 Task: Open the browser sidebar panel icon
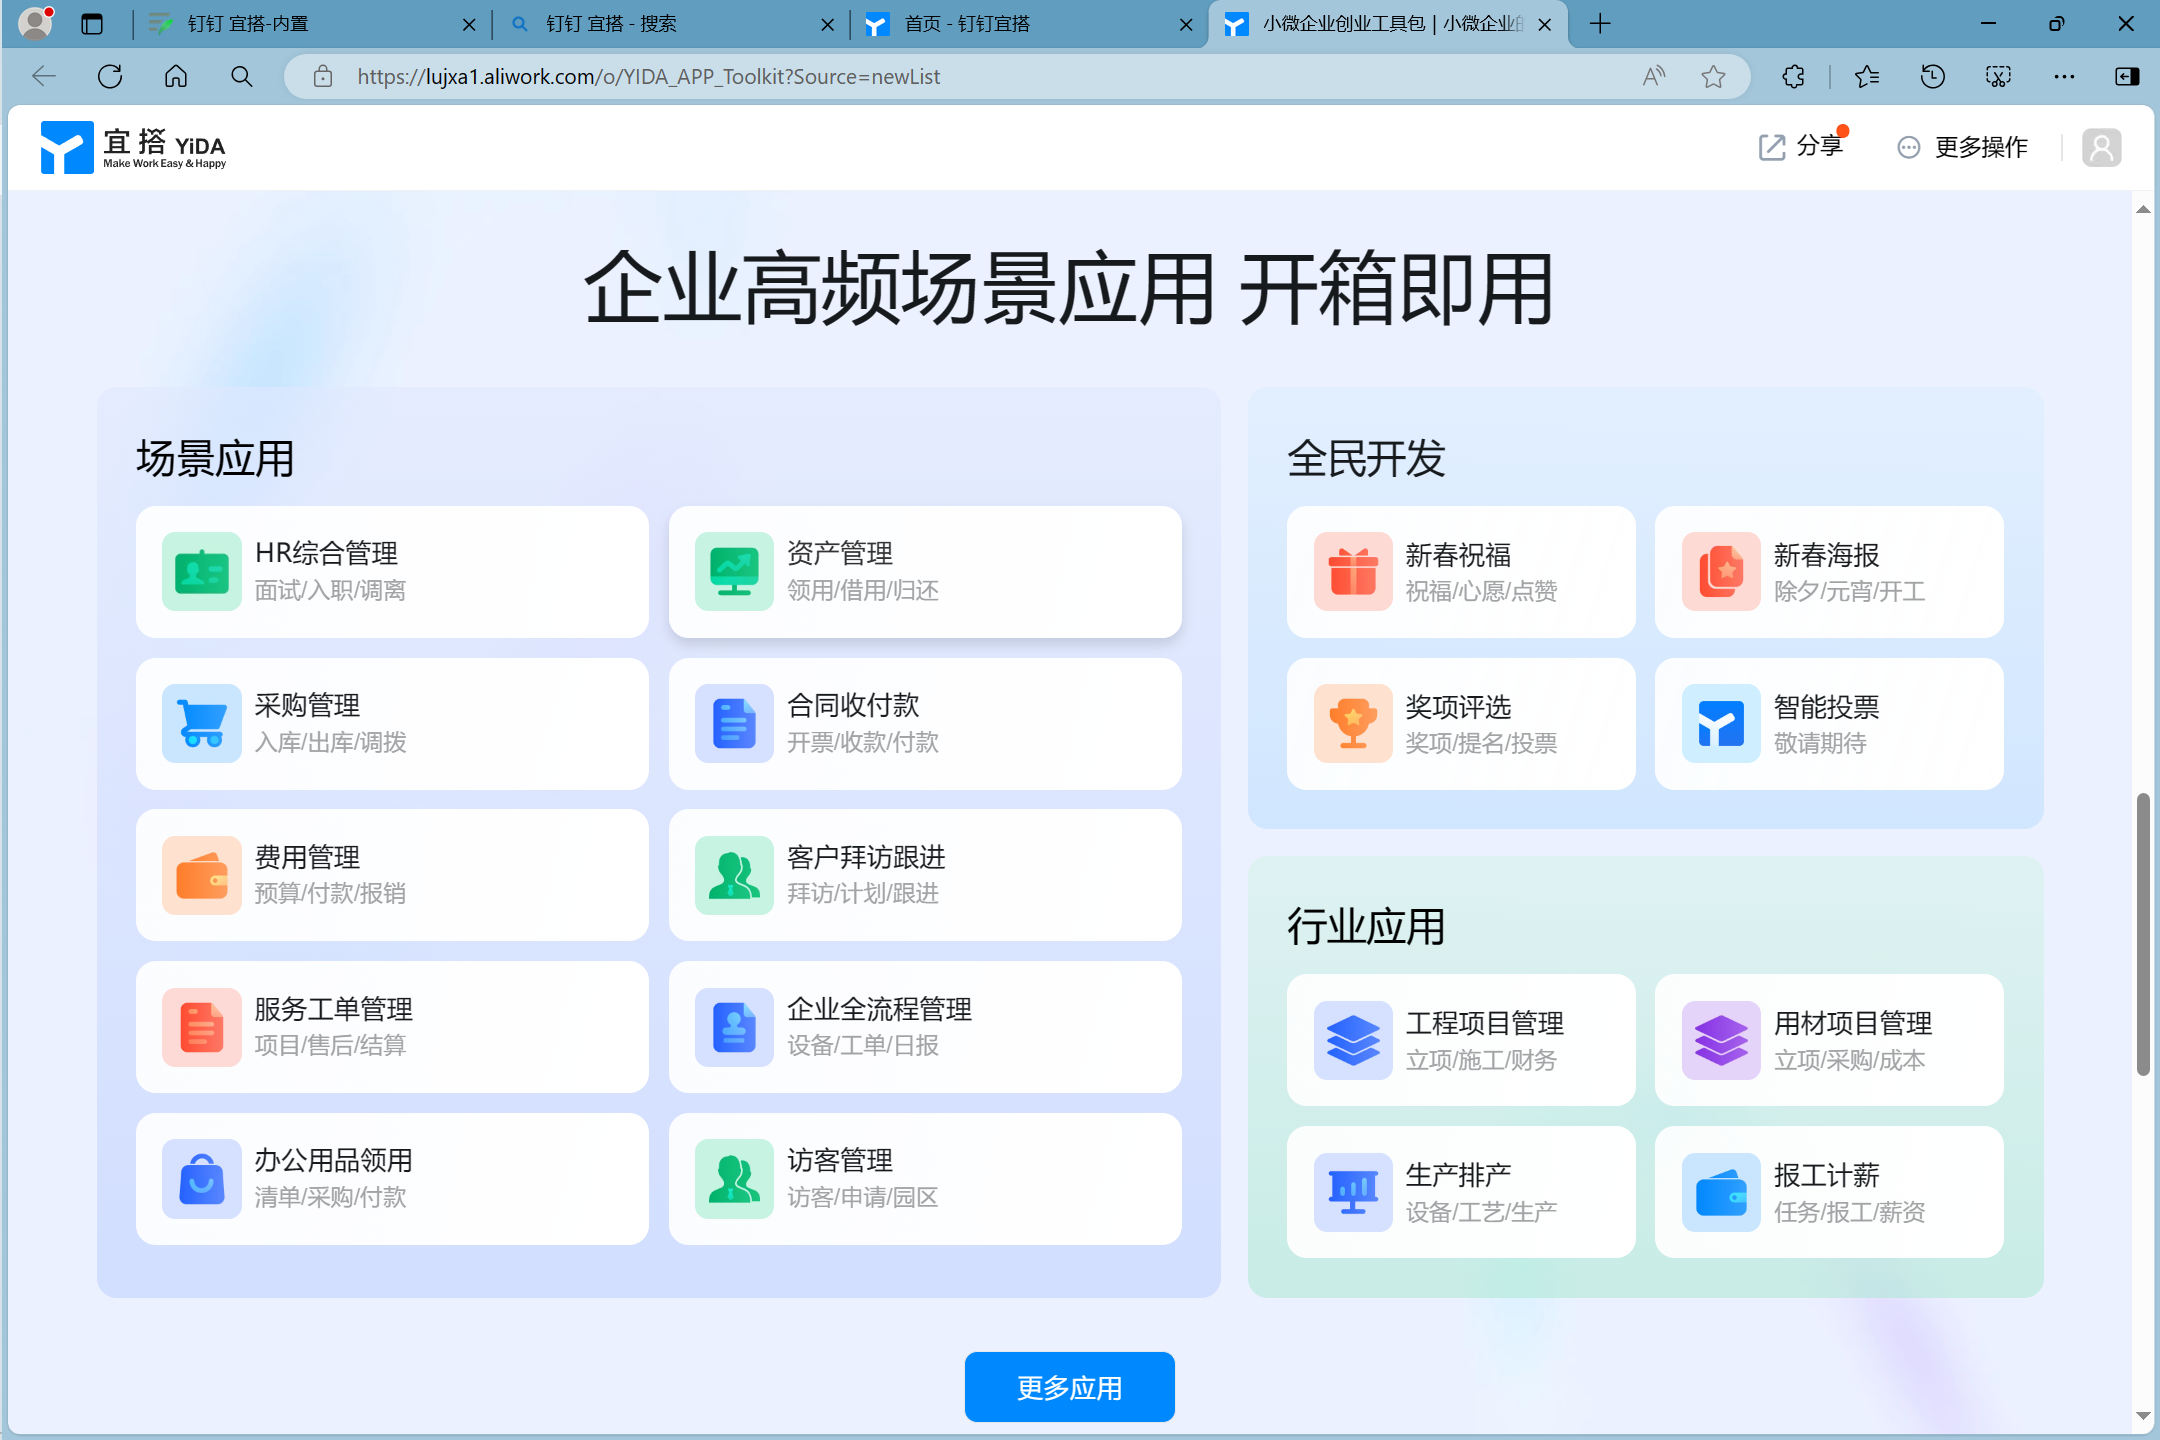click(x=2127, y=76)
